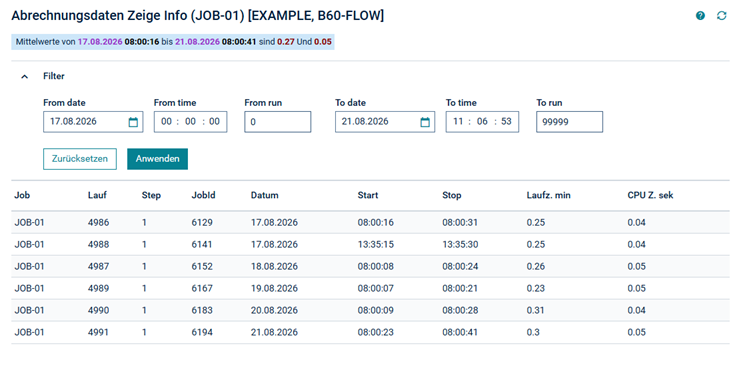Open To date calendar picker icon
This screenshot has height=370, width=737.
tap(425, 122)
